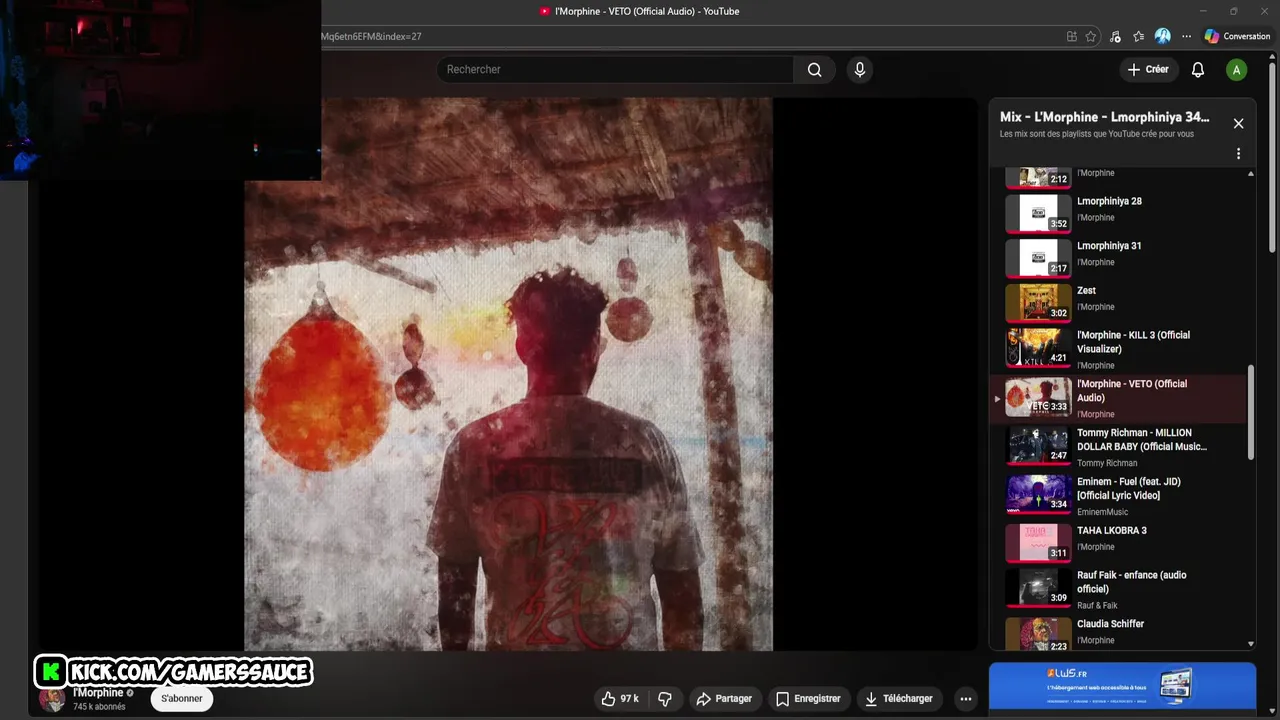The height and width of the screenshot is (720, 1280).
Task: Click the playlist scrollbar down arrow
Action: tap(1251, 645)
